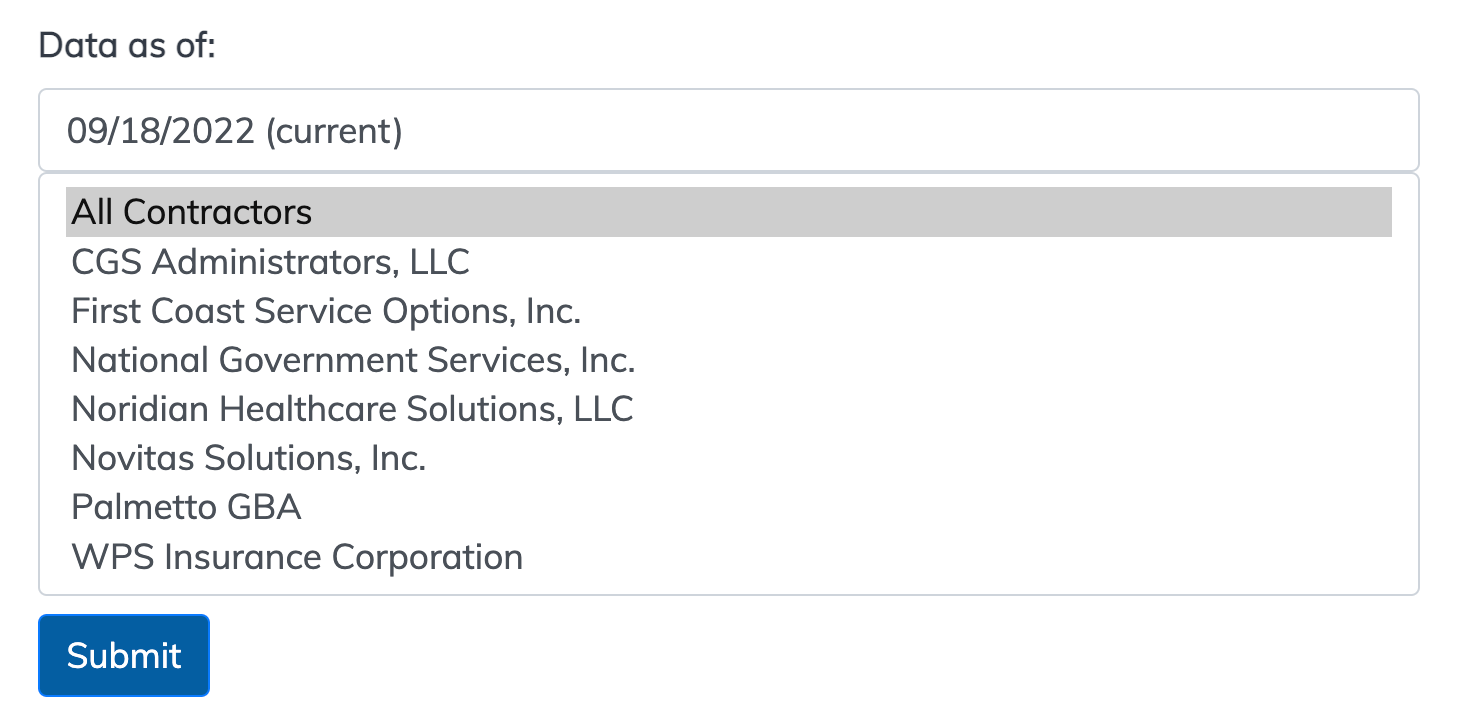The width and height of the screenshot is (1468, 722).
Task: Click the blue Submit button
Action: 124,655
